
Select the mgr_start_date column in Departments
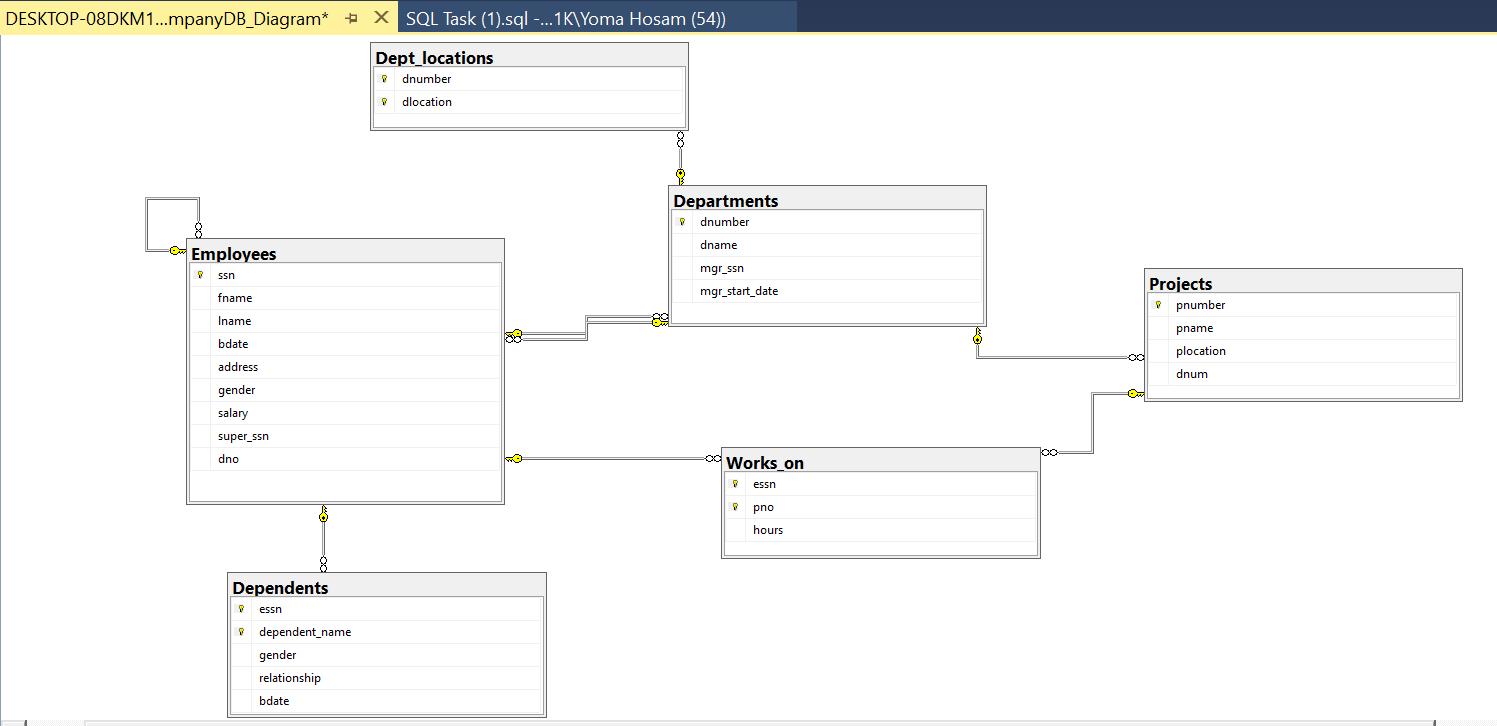739,291
